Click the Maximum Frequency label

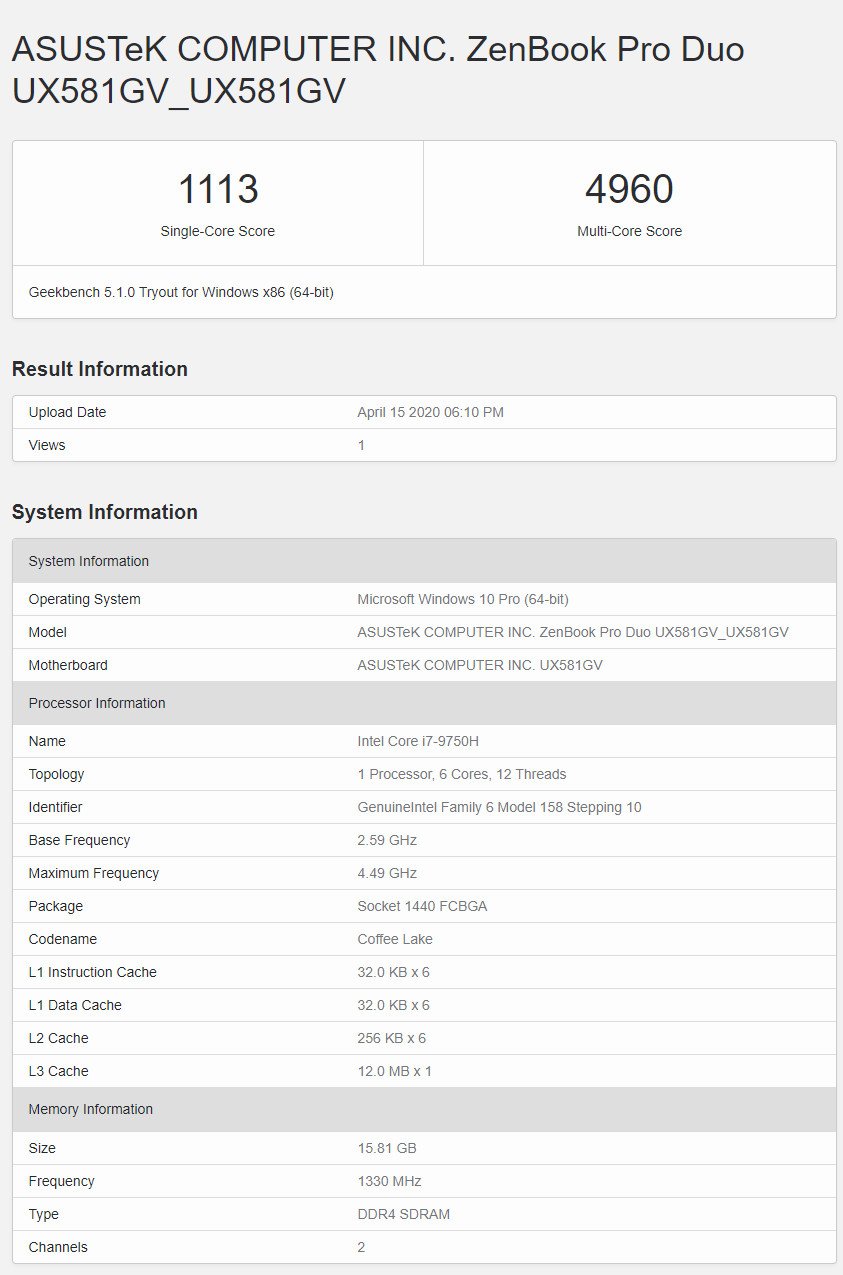coord(94,873)
